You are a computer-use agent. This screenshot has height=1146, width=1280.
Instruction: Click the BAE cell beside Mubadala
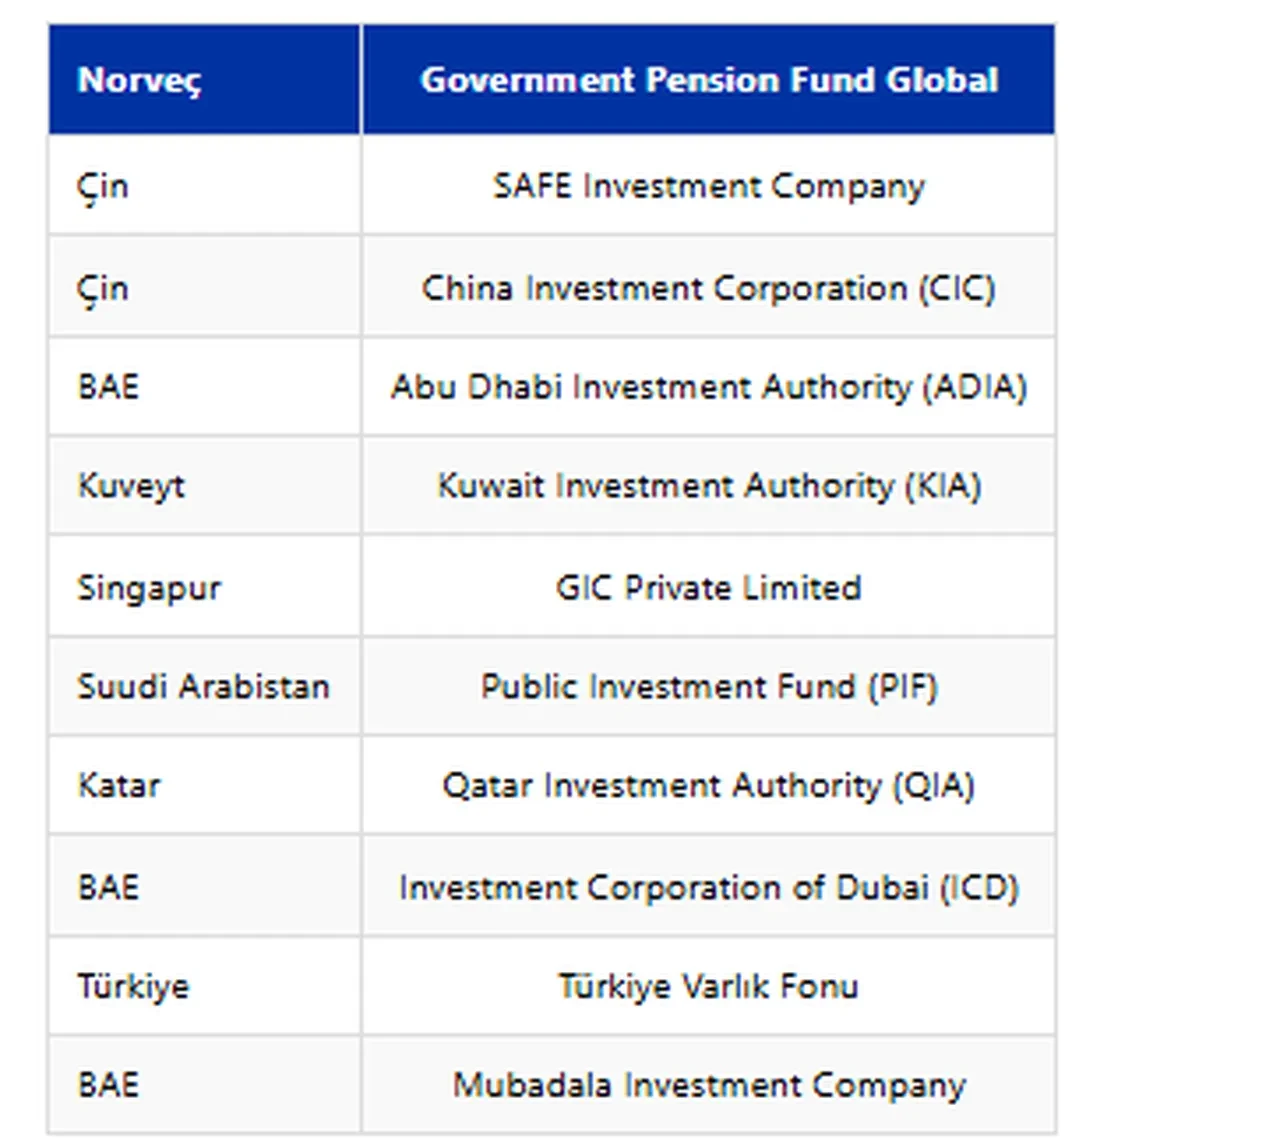(x=108, y=1085)
